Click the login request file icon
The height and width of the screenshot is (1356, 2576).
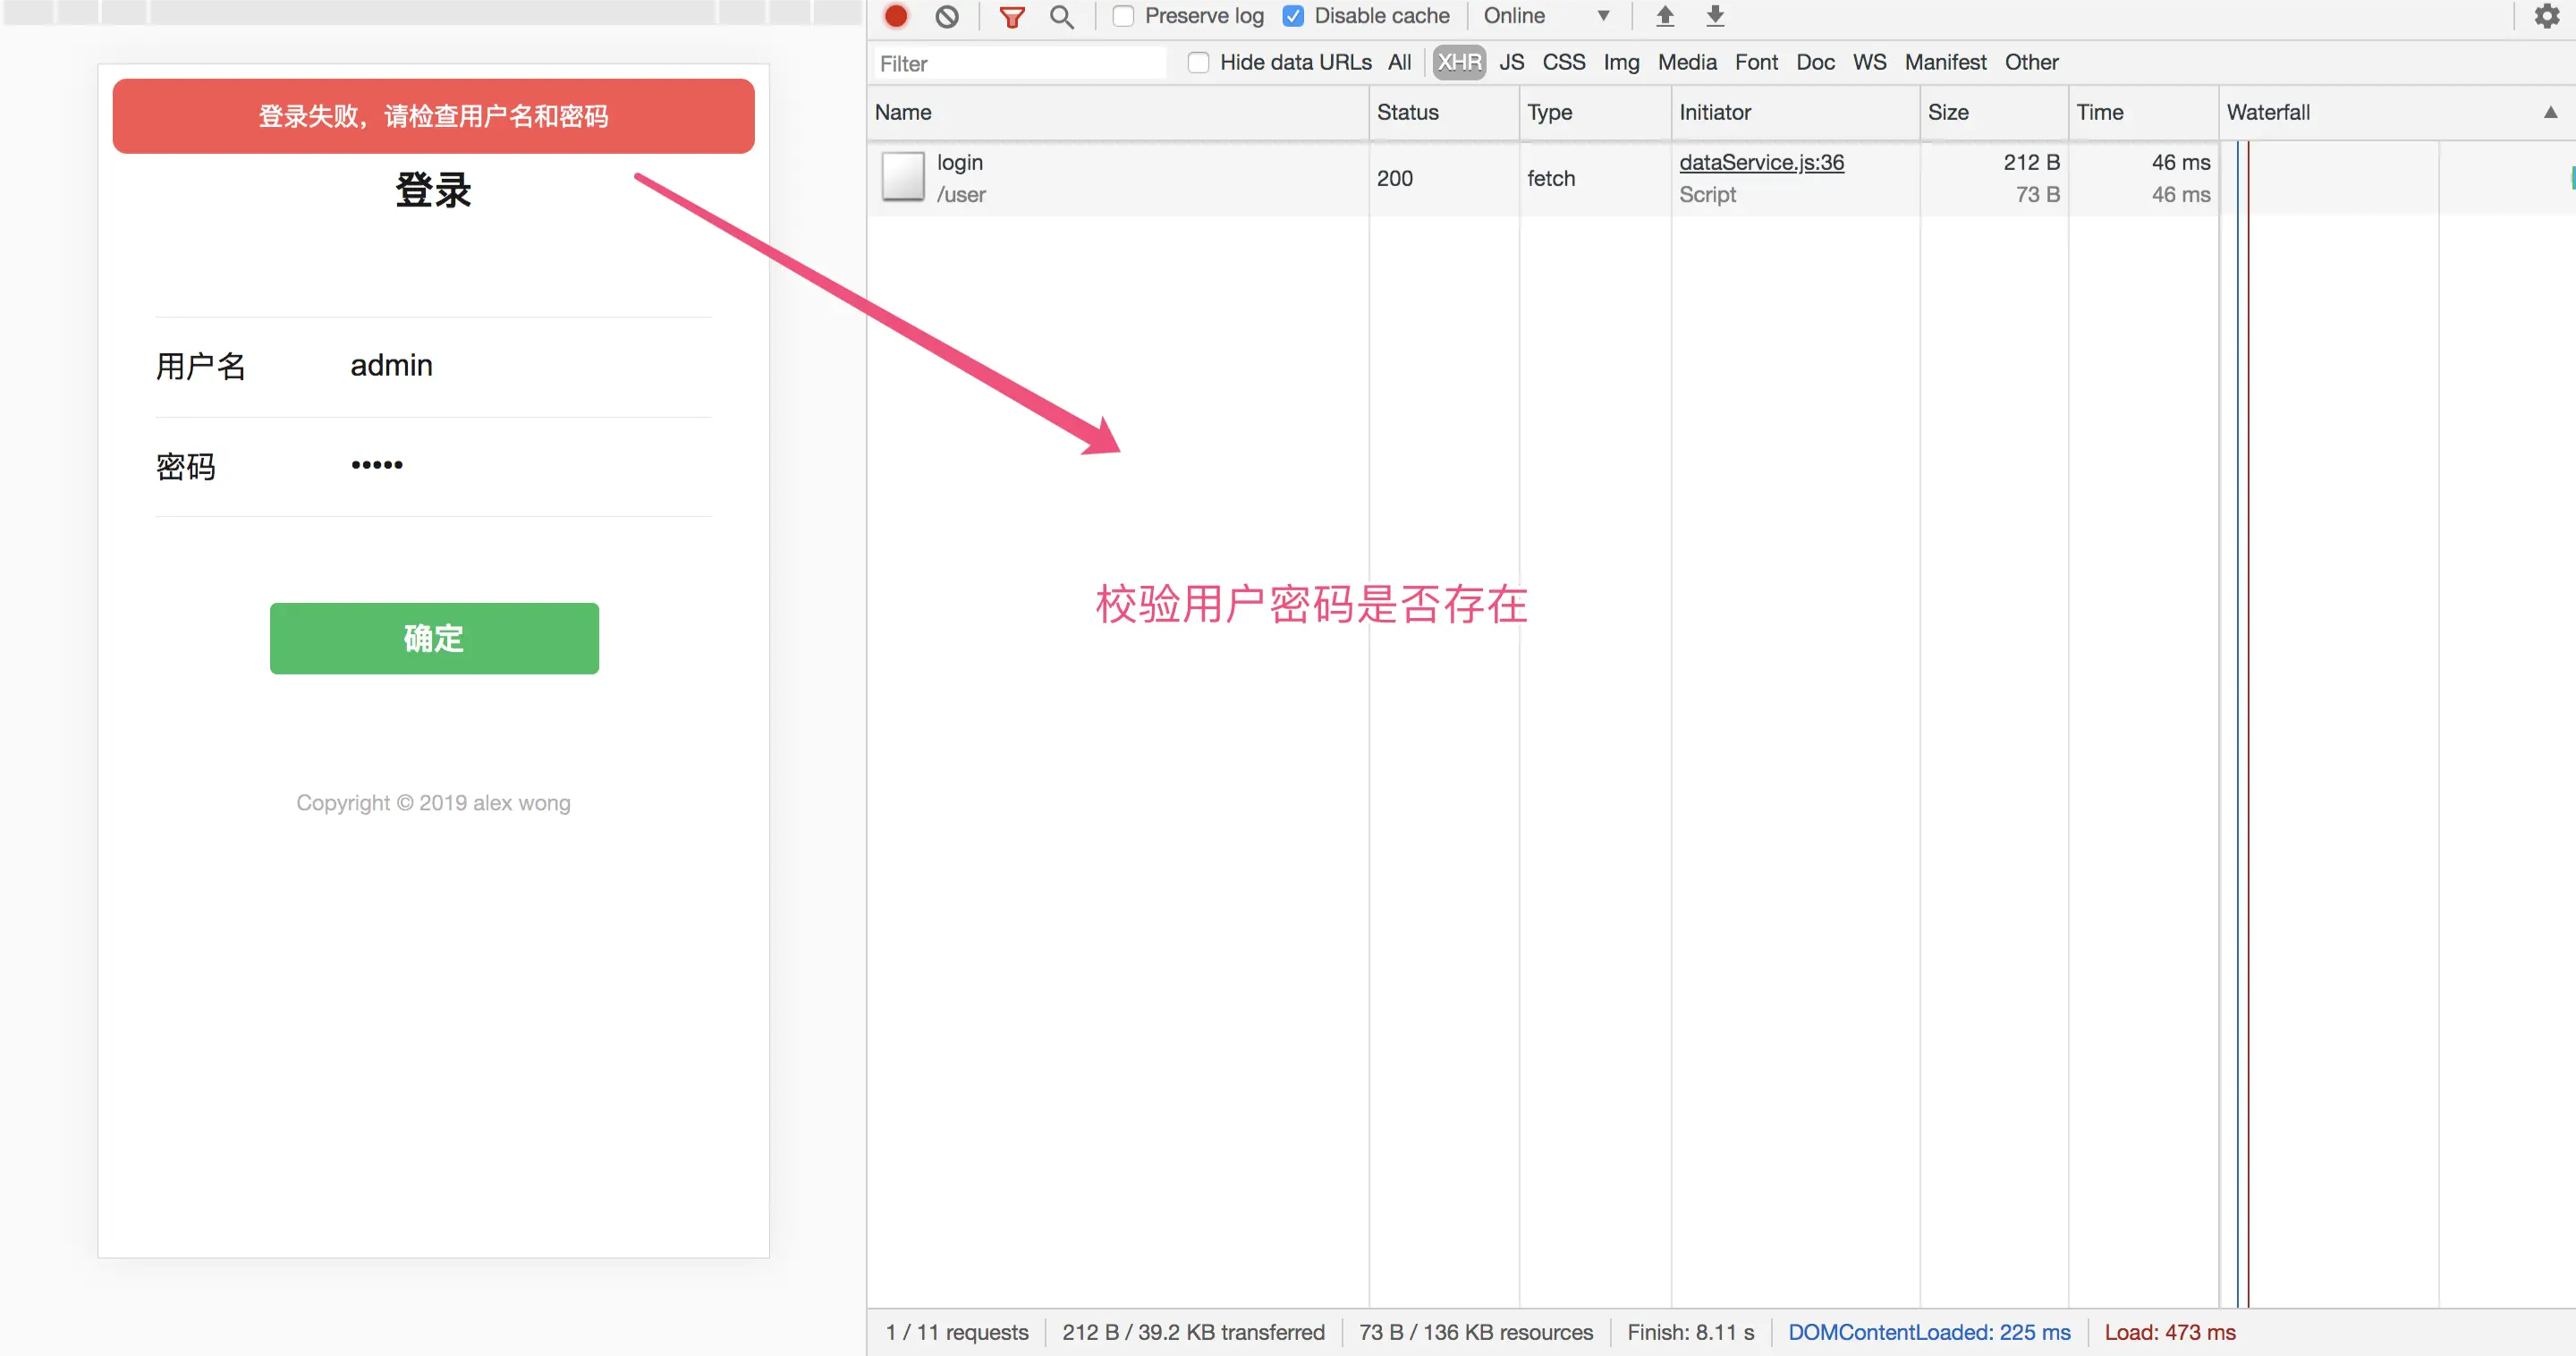point(902,177)
